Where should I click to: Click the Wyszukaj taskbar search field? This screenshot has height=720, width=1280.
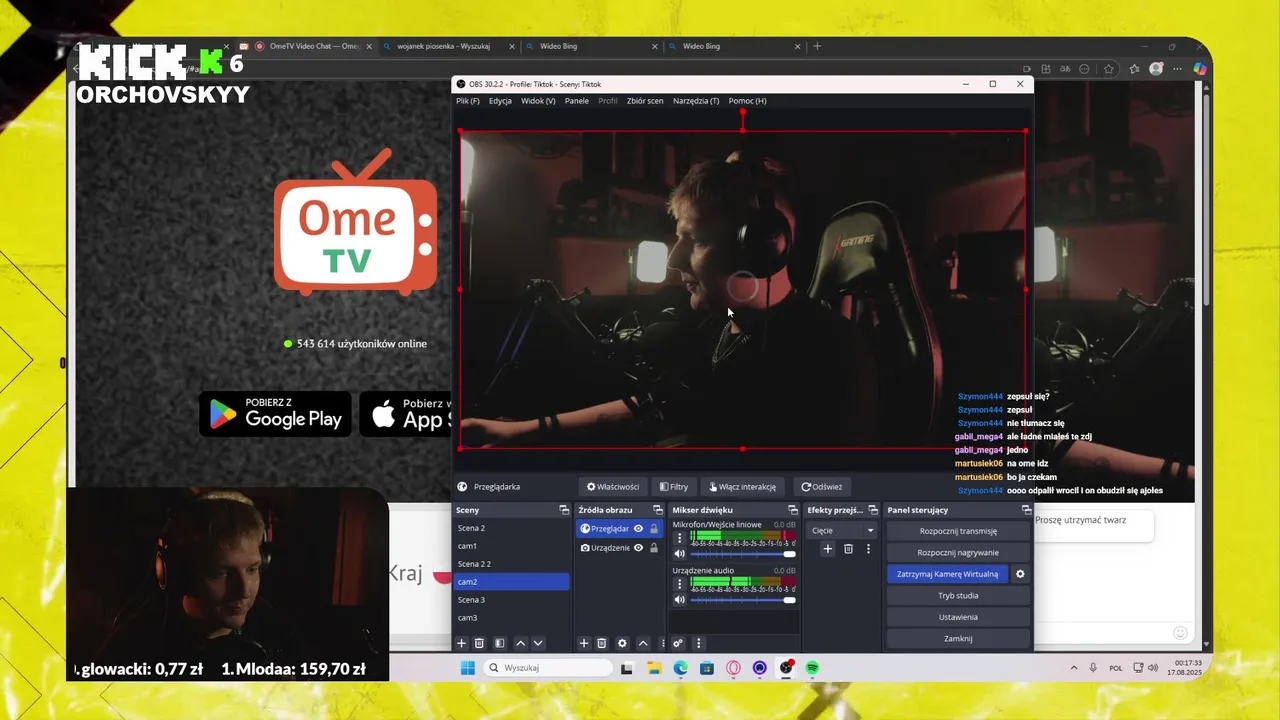[x=548, y=668]
